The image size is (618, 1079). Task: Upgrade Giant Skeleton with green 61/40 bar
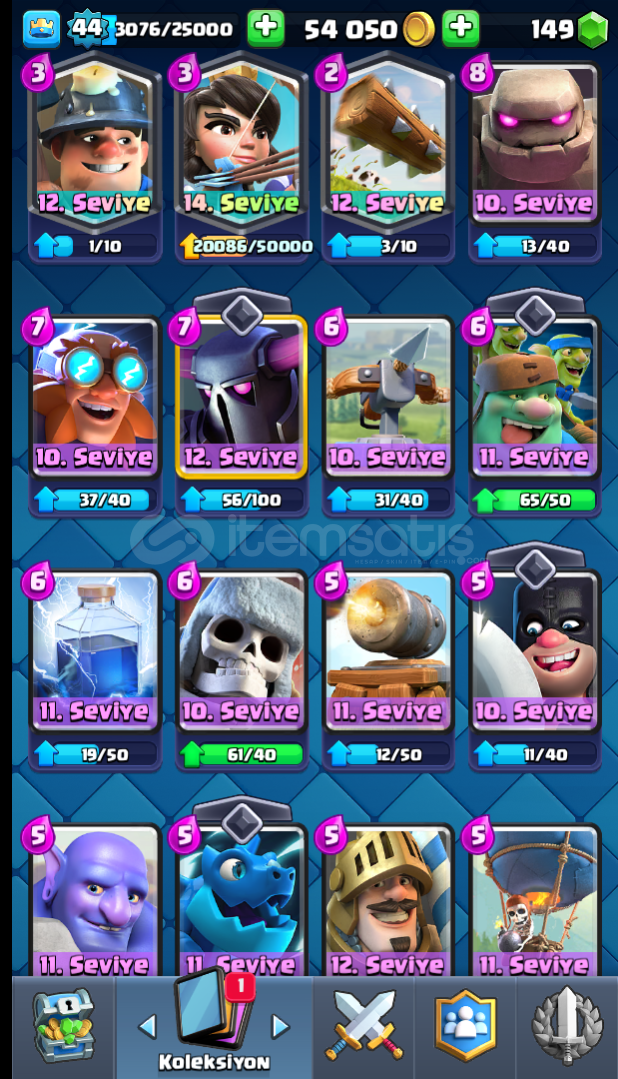pyautogui.click(x=242, y=755)
